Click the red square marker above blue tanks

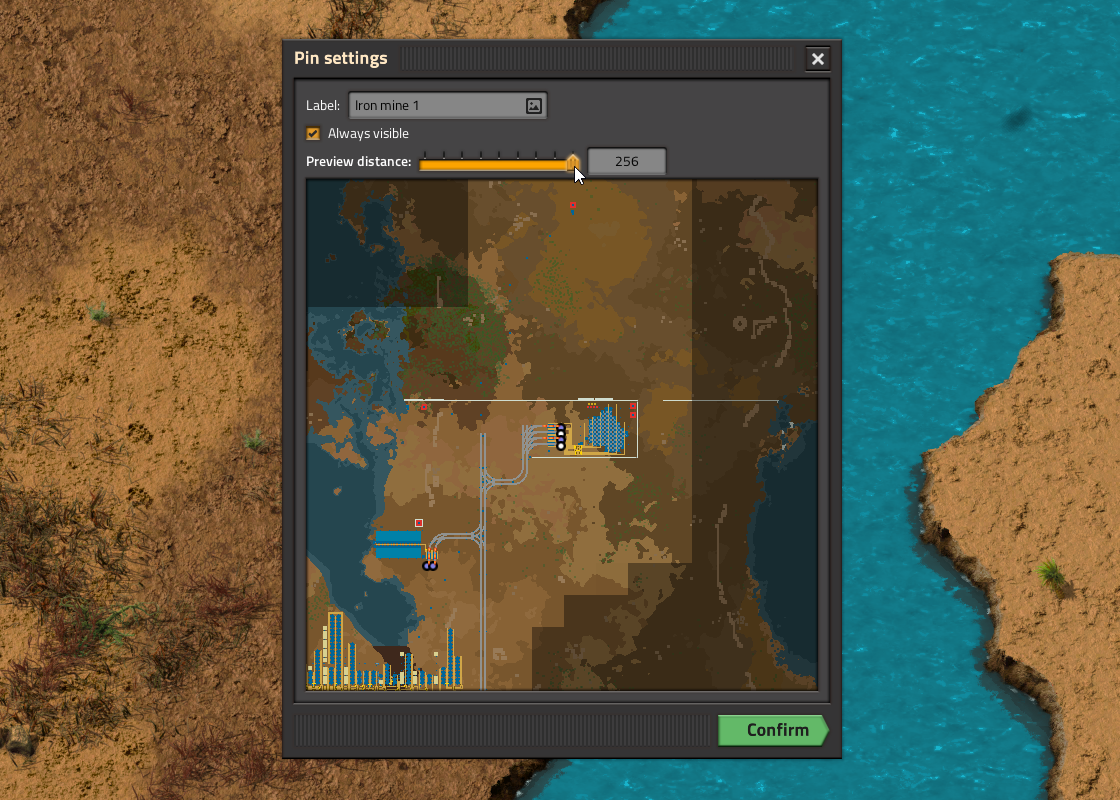coord(419,523)
